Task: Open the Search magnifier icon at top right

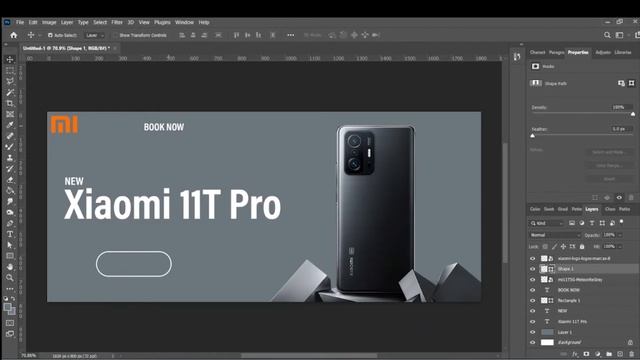Action: click(x=607, y=35)
